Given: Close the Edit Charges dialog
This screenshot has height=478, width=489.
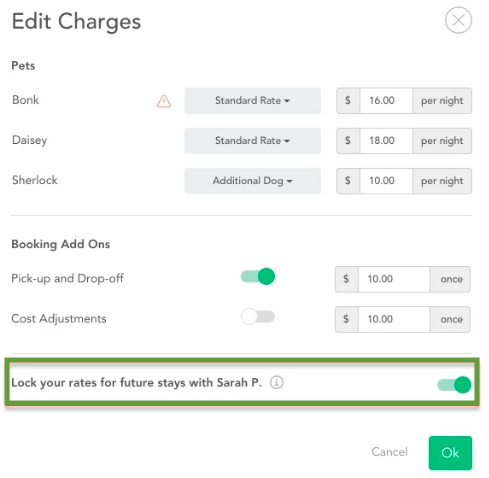Looking at the screenshot, I should click(x=458, y=20).
